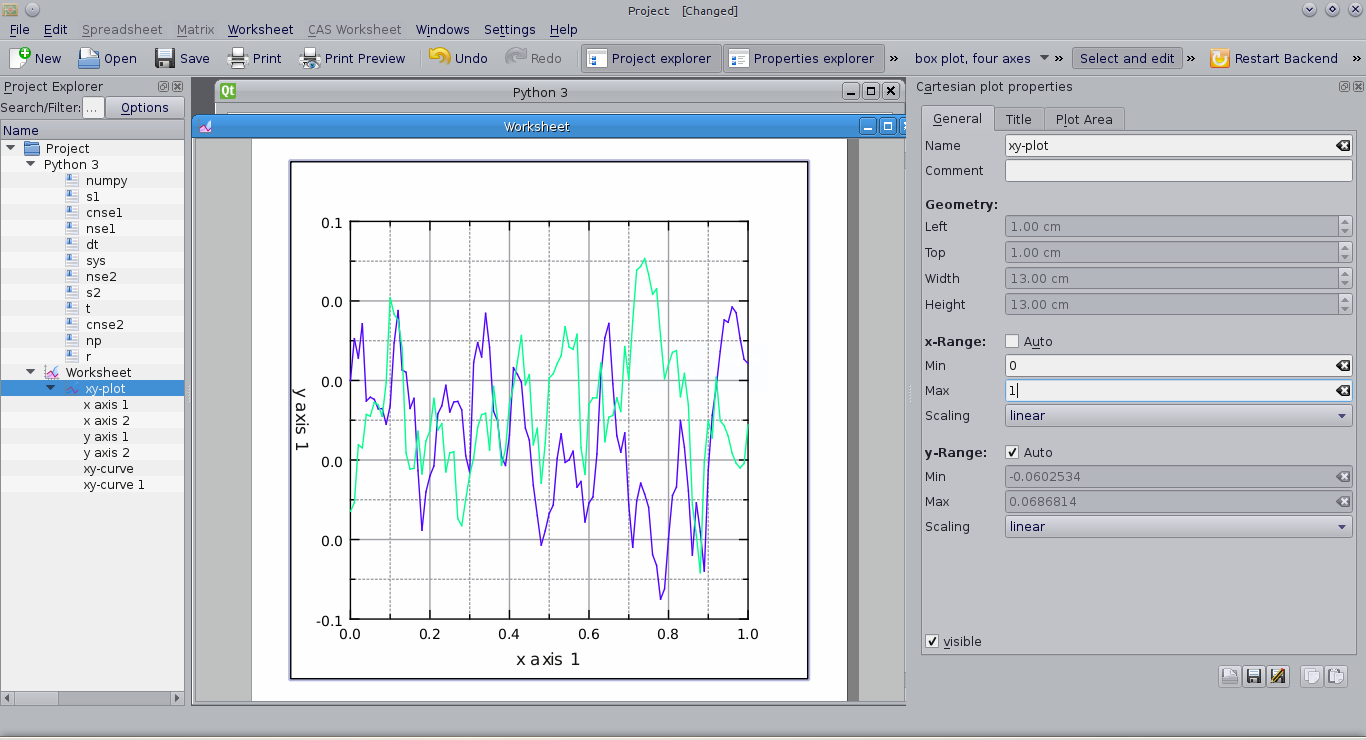The width and height of the screenshot is (1366, 740).
Task: Click the Select and edit button
Action: tap(1127, 58)
